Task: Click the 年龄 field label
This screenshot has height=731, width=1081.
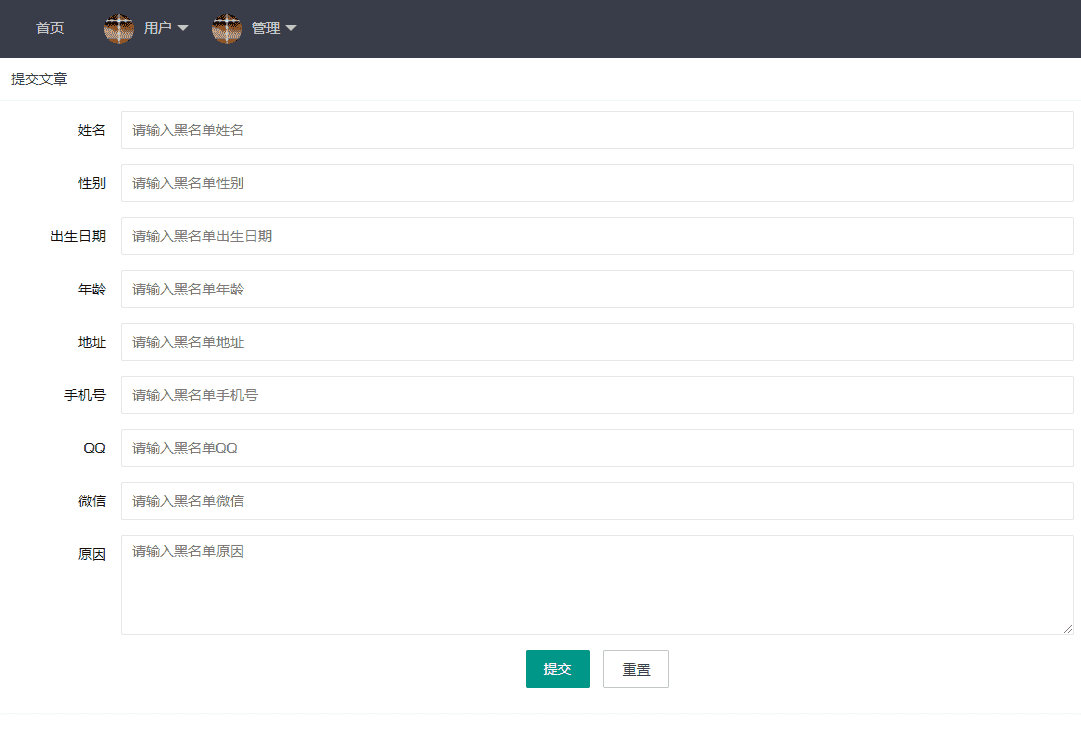Action: coord(92,289)
